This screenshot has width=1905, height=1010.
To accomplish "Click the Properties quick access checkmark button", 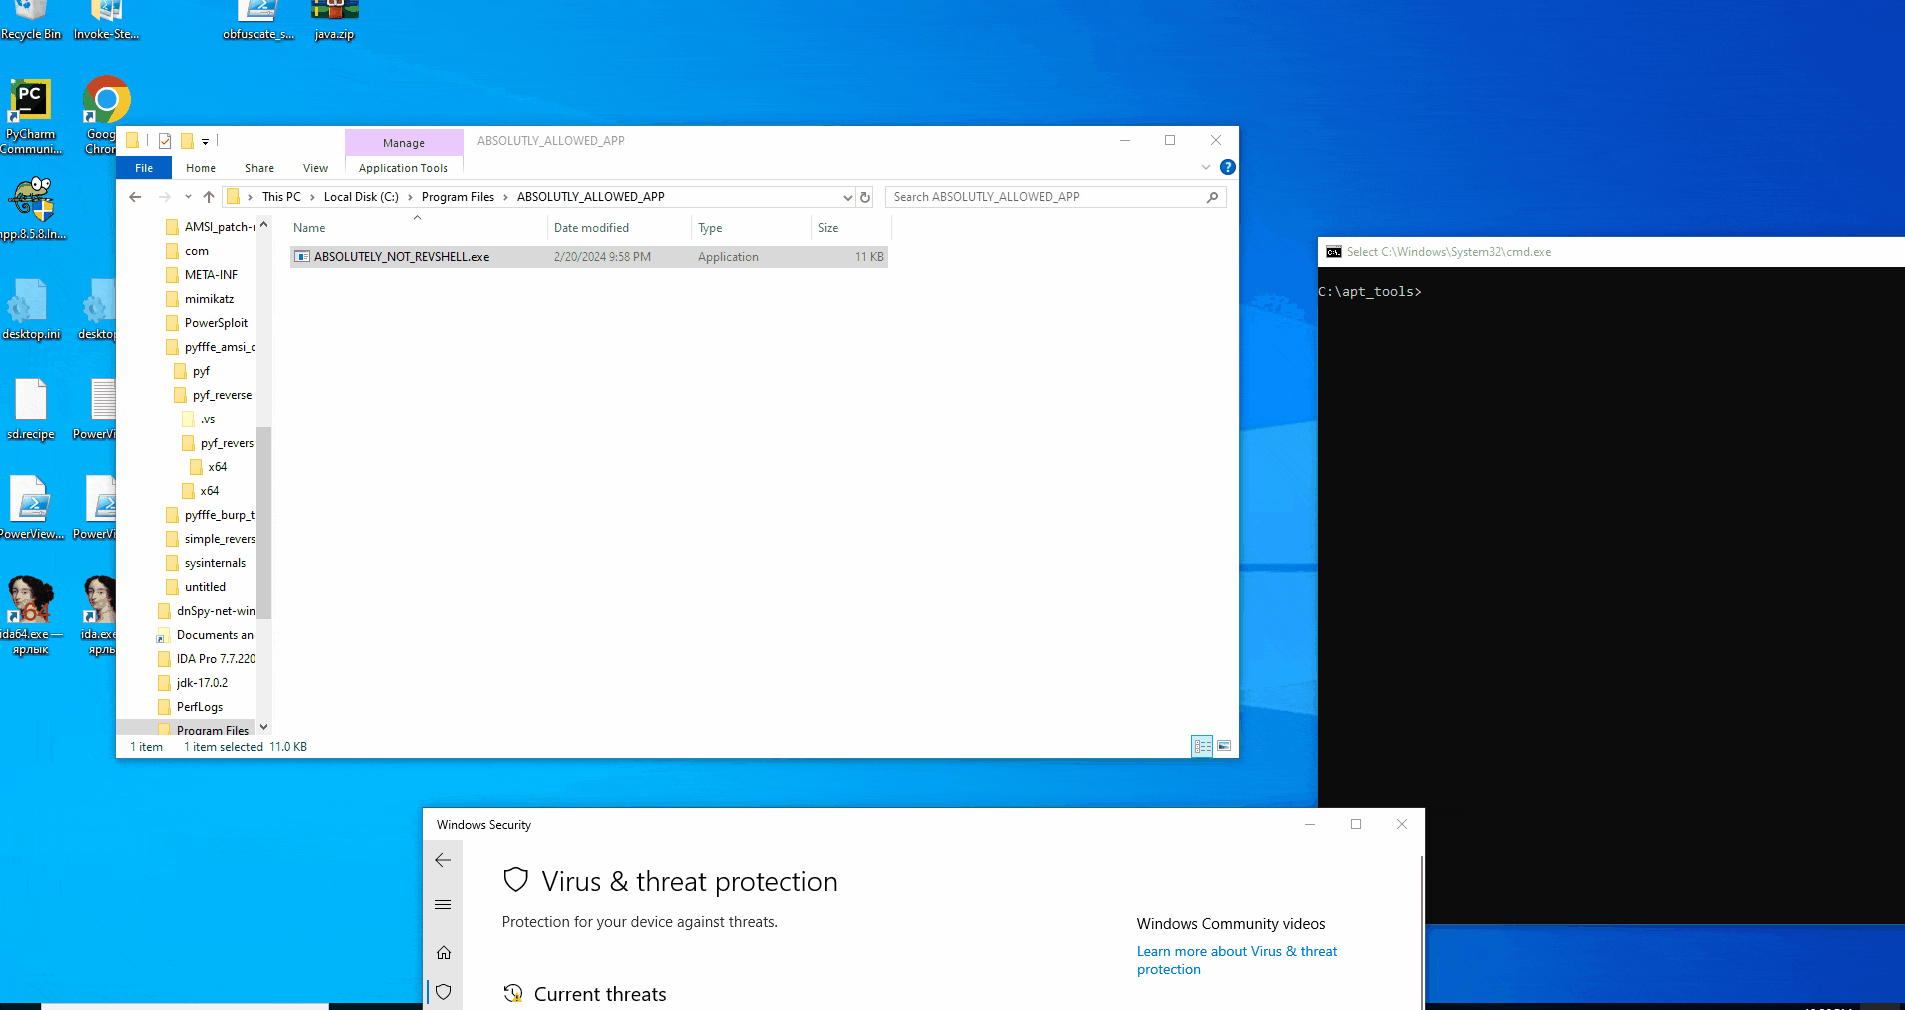I will (165, 141).
